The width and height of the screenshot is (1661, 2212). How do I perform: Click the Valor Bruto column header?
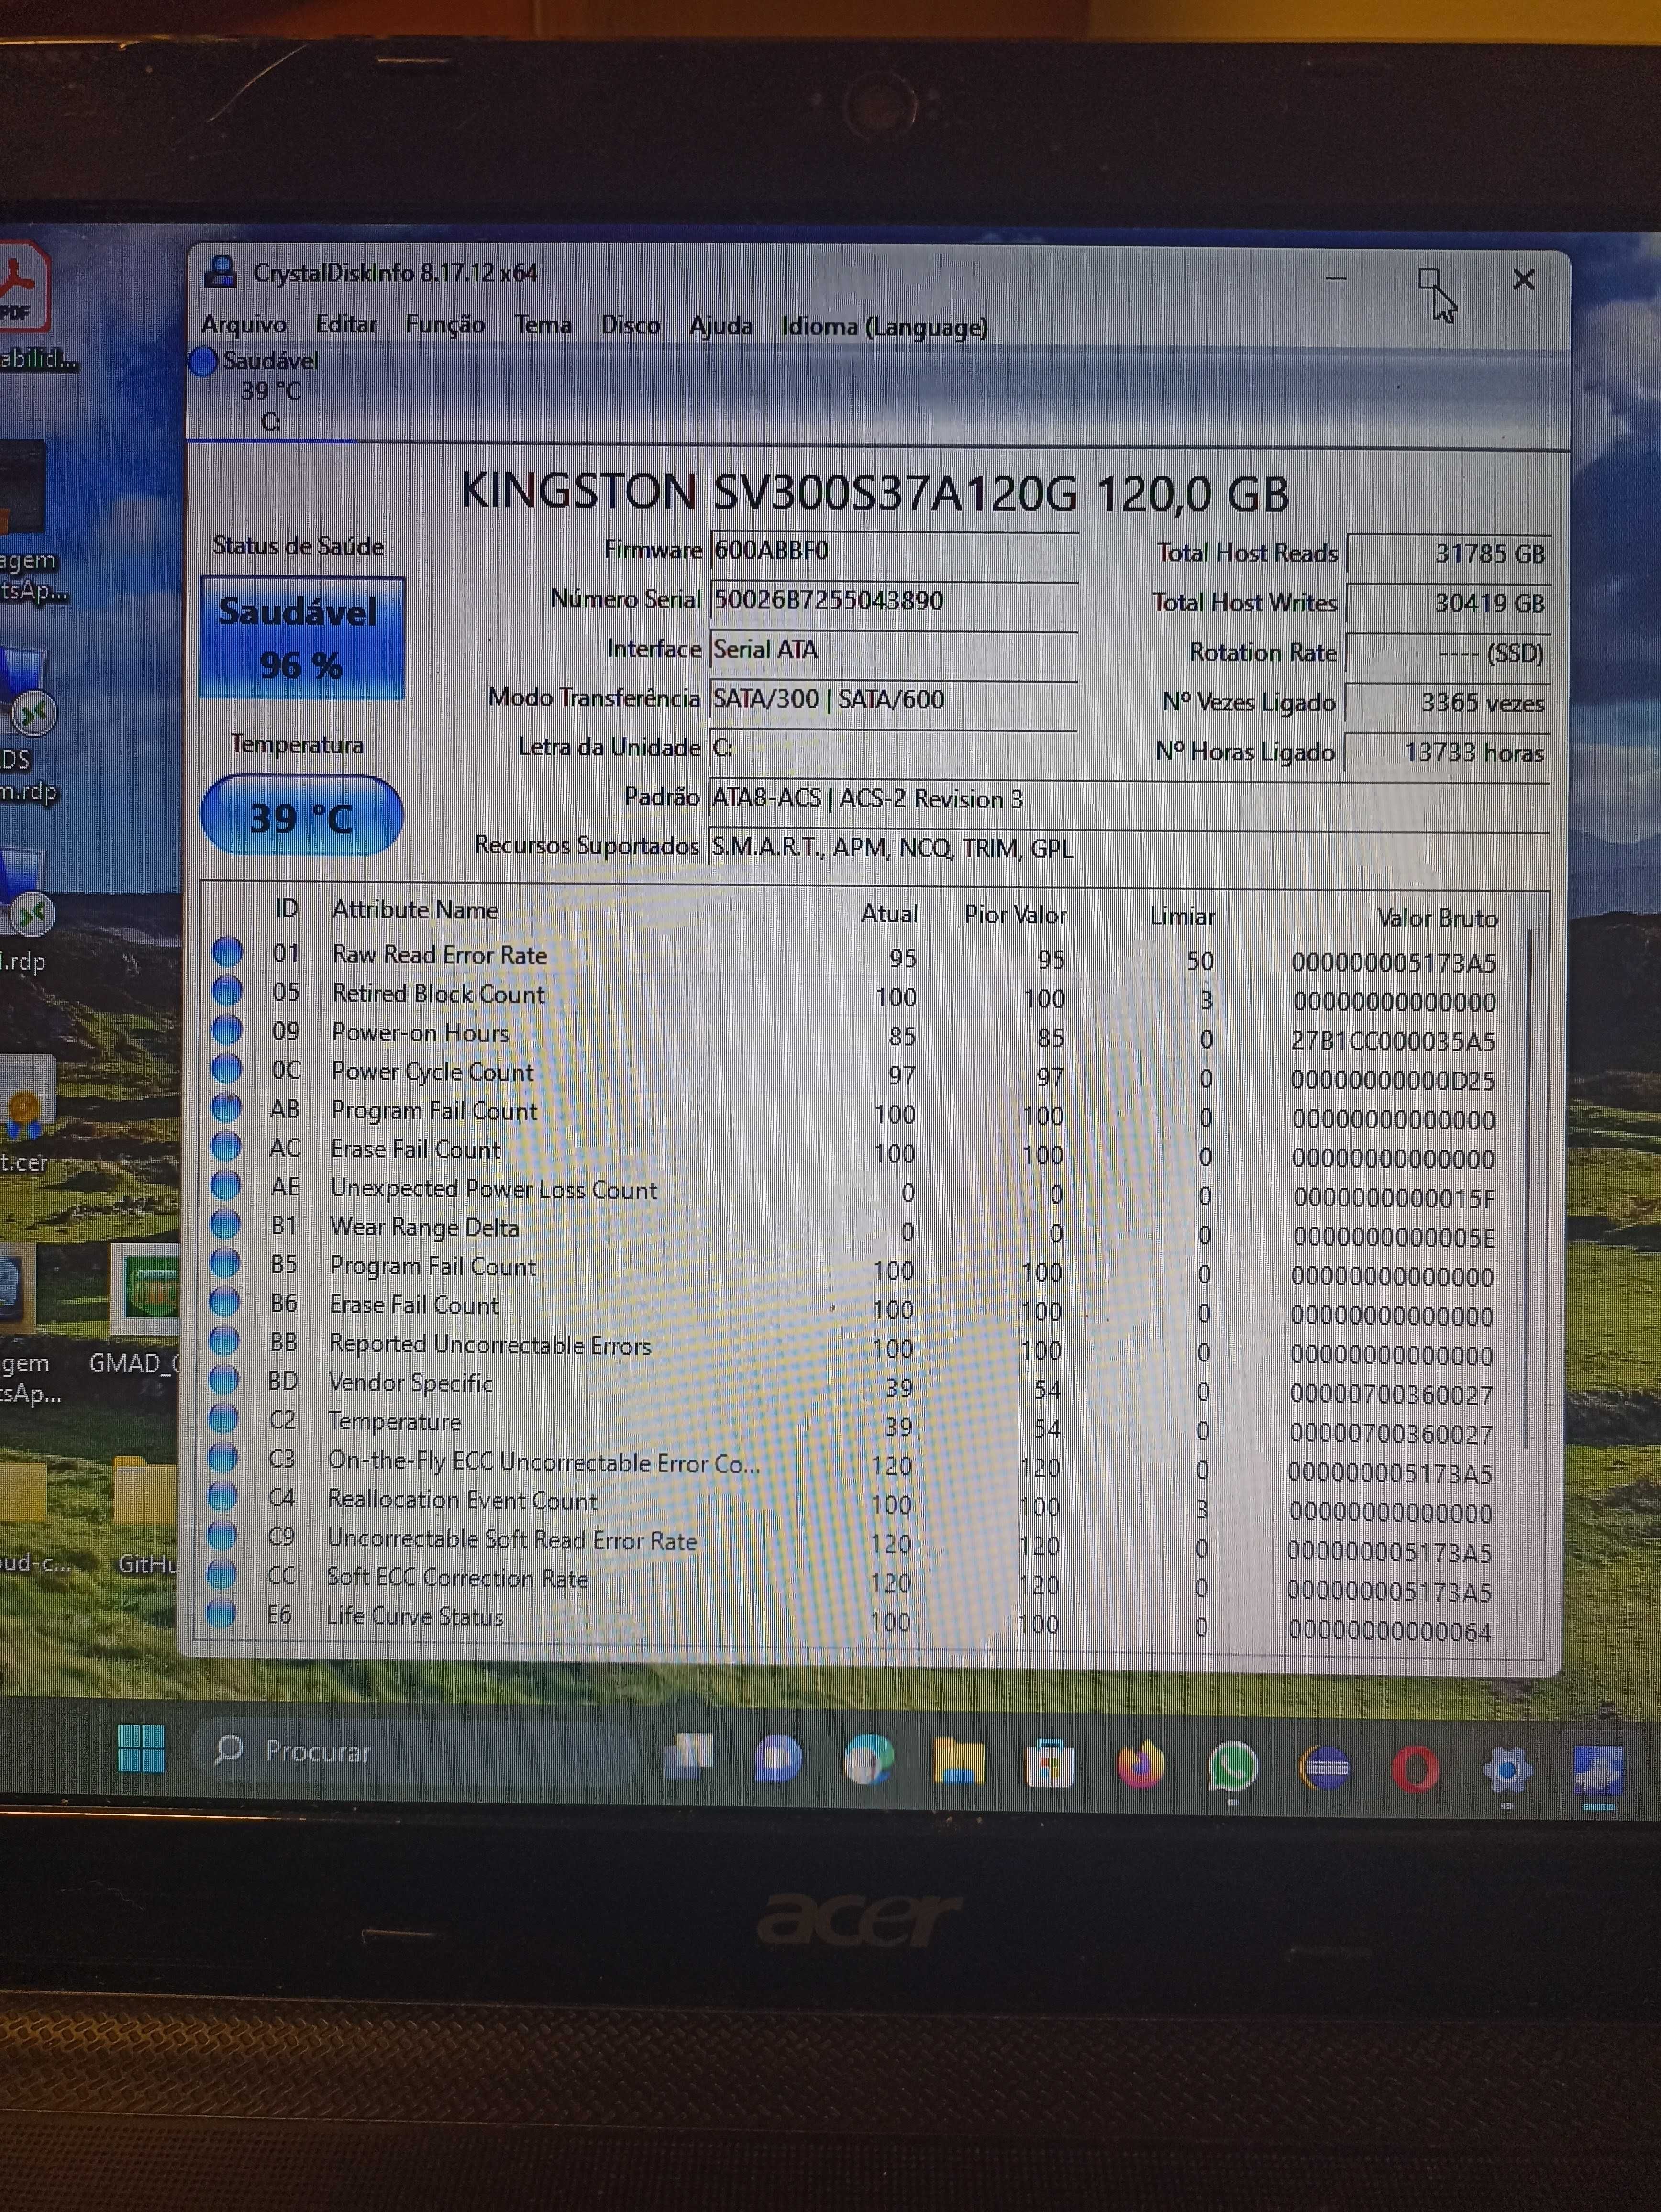[x=1437, y=918]
